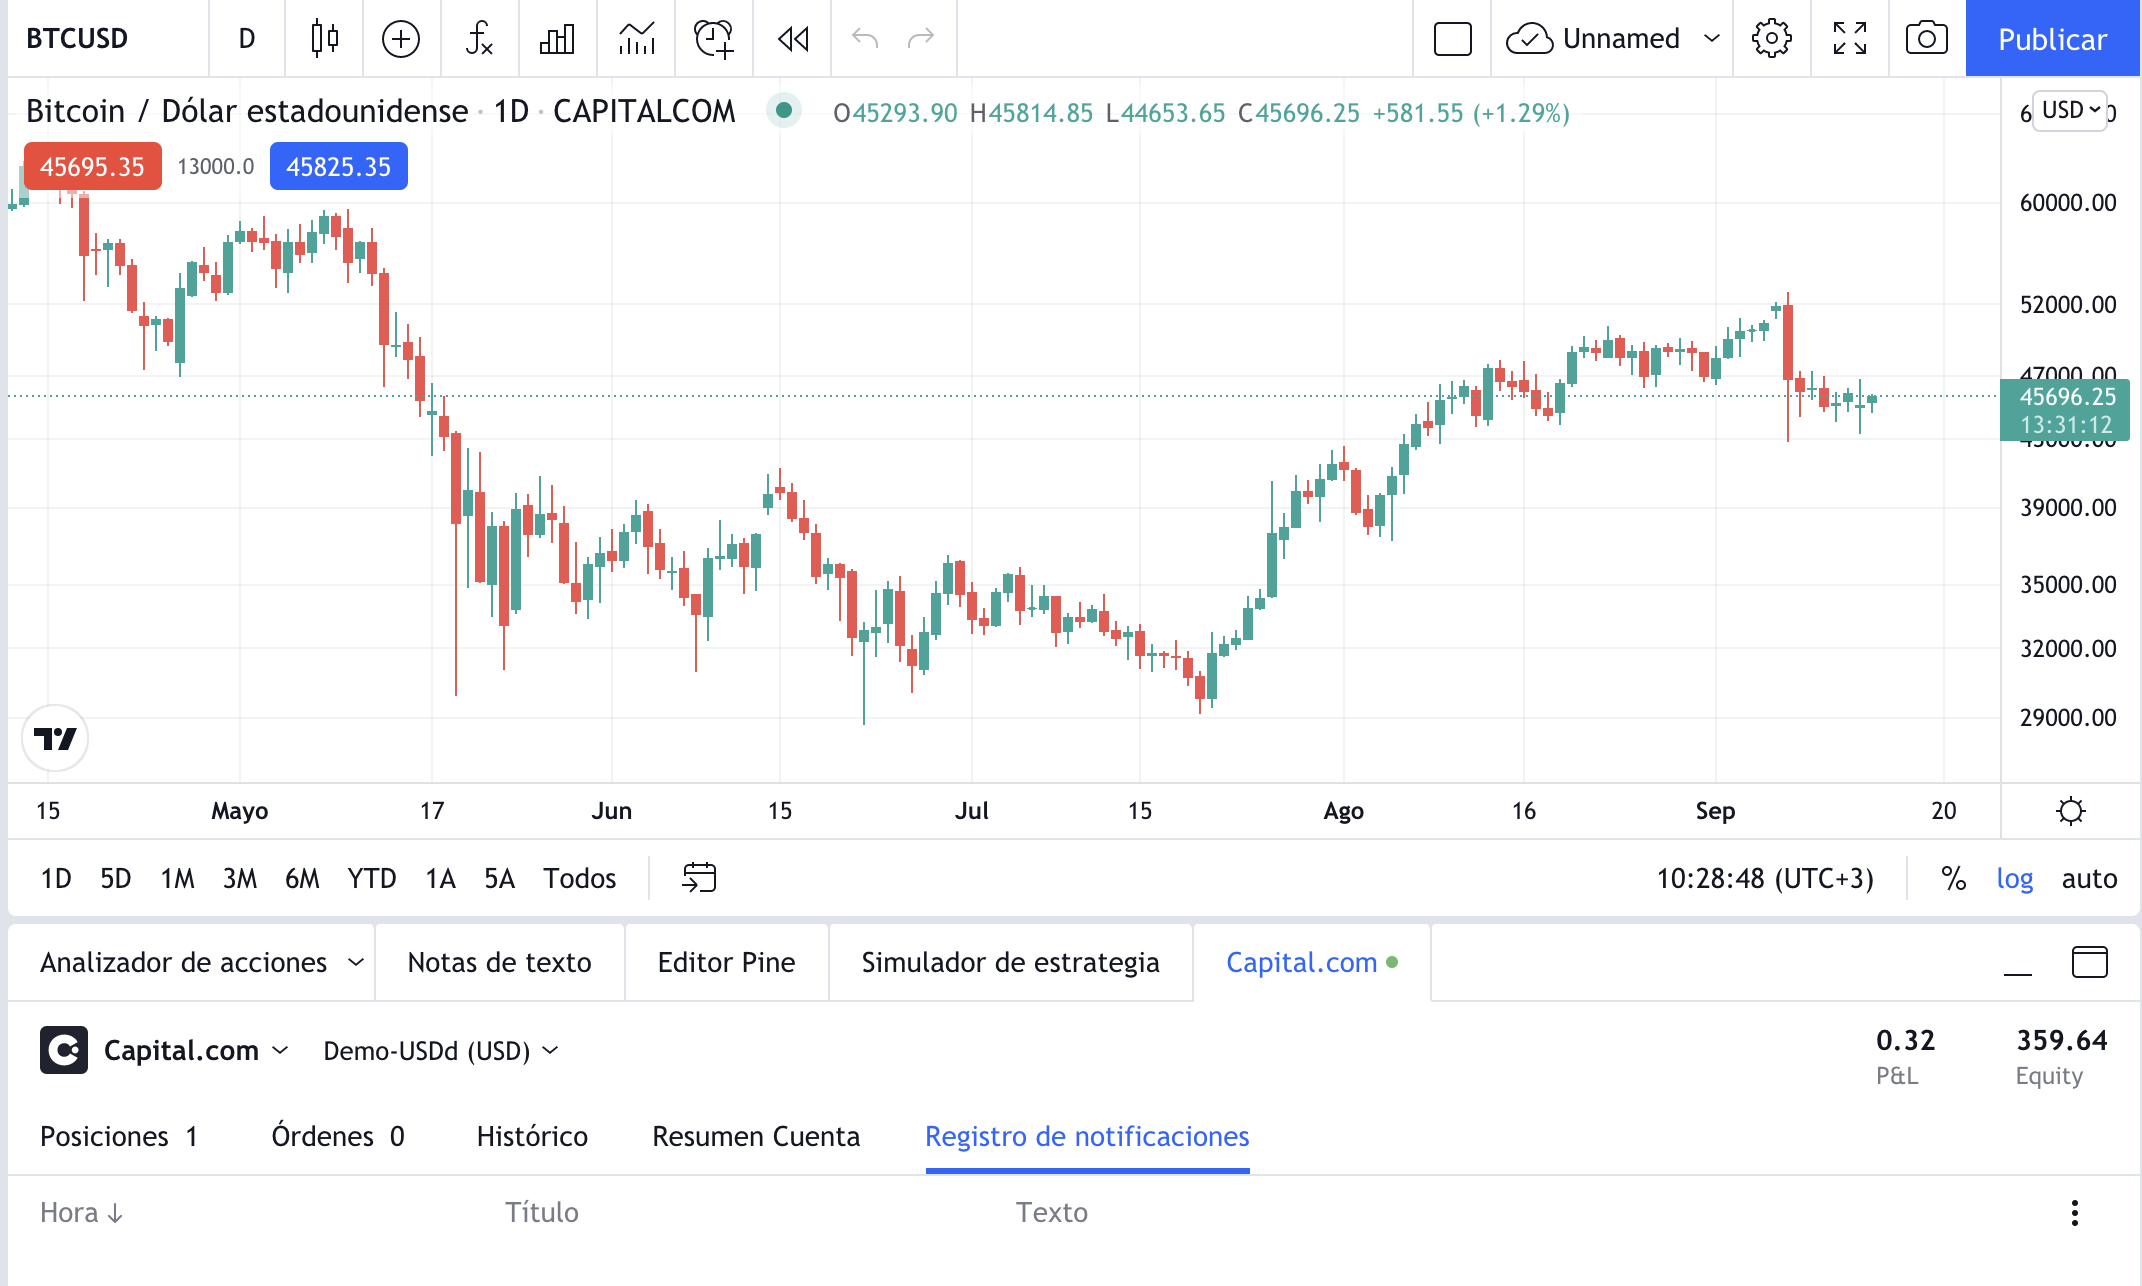Screen dimensions: 2142x1286
Task: Switch to the Editor Pine tab
Action: 726,962
